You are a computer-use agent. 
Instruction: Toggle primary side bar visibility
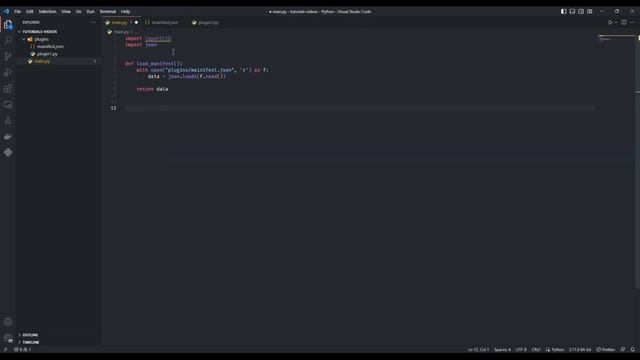[563, 11]
